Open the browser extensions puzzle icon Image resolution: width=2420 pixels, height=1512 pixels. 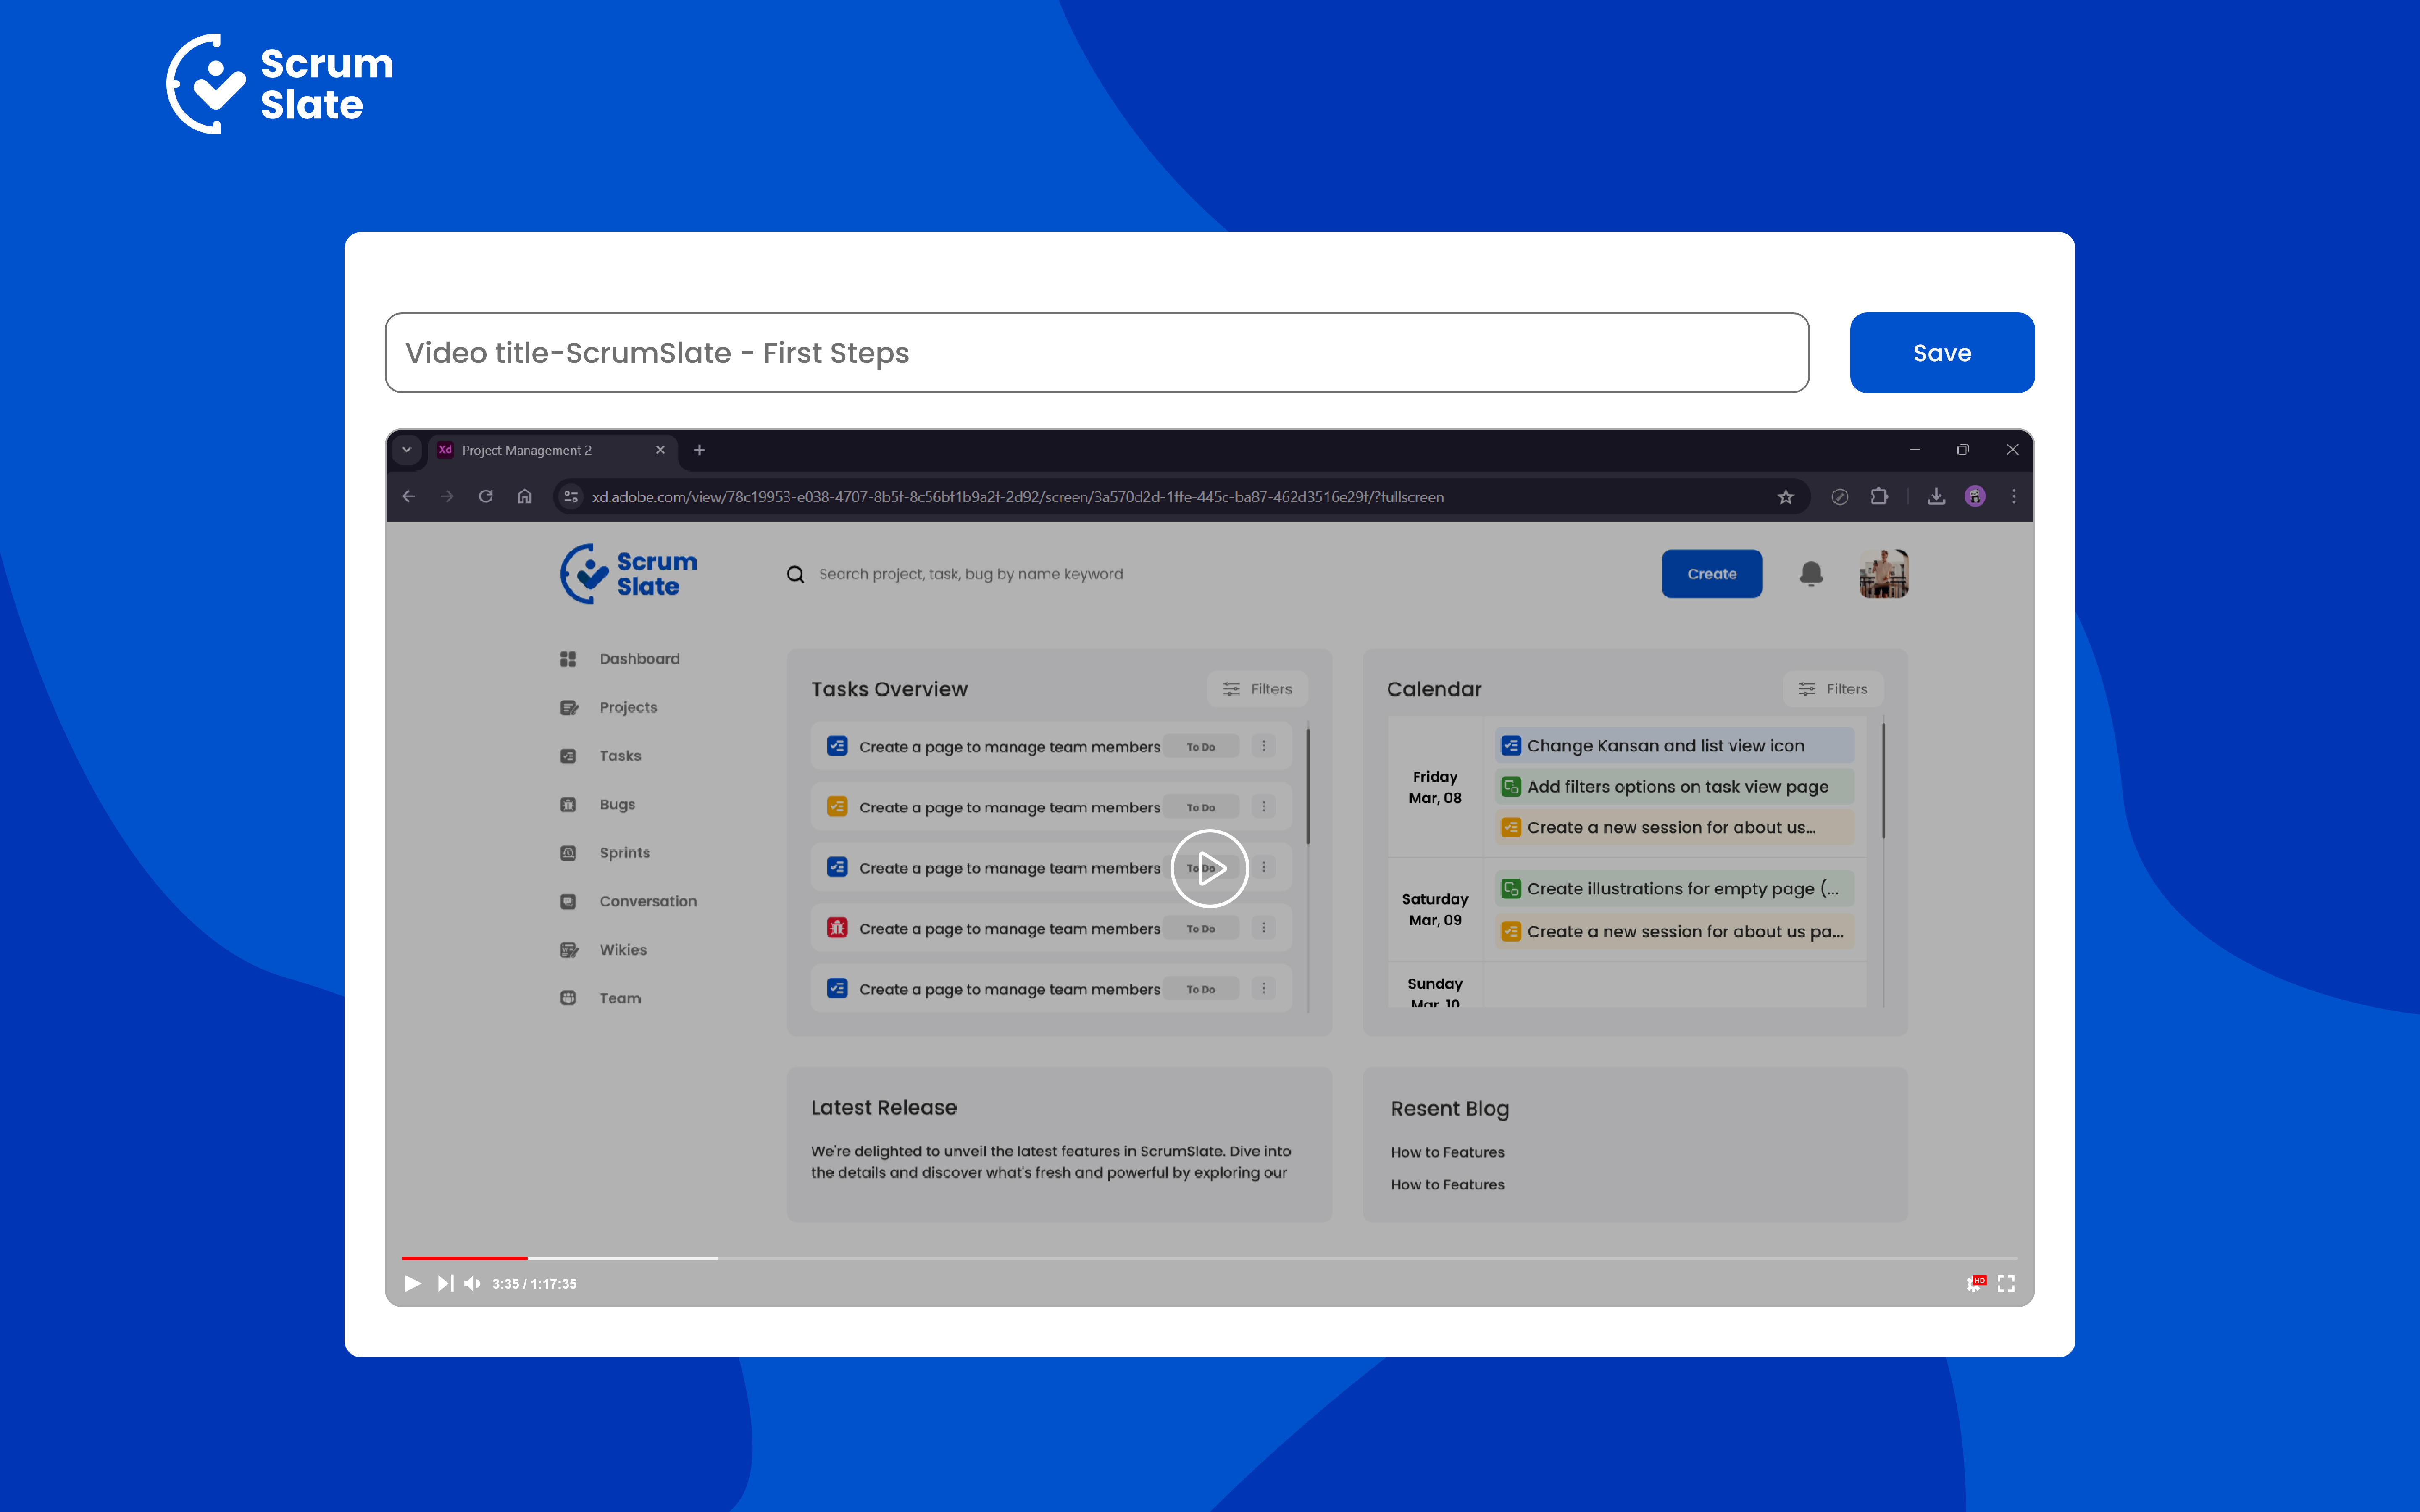(x=1879, y=497)
